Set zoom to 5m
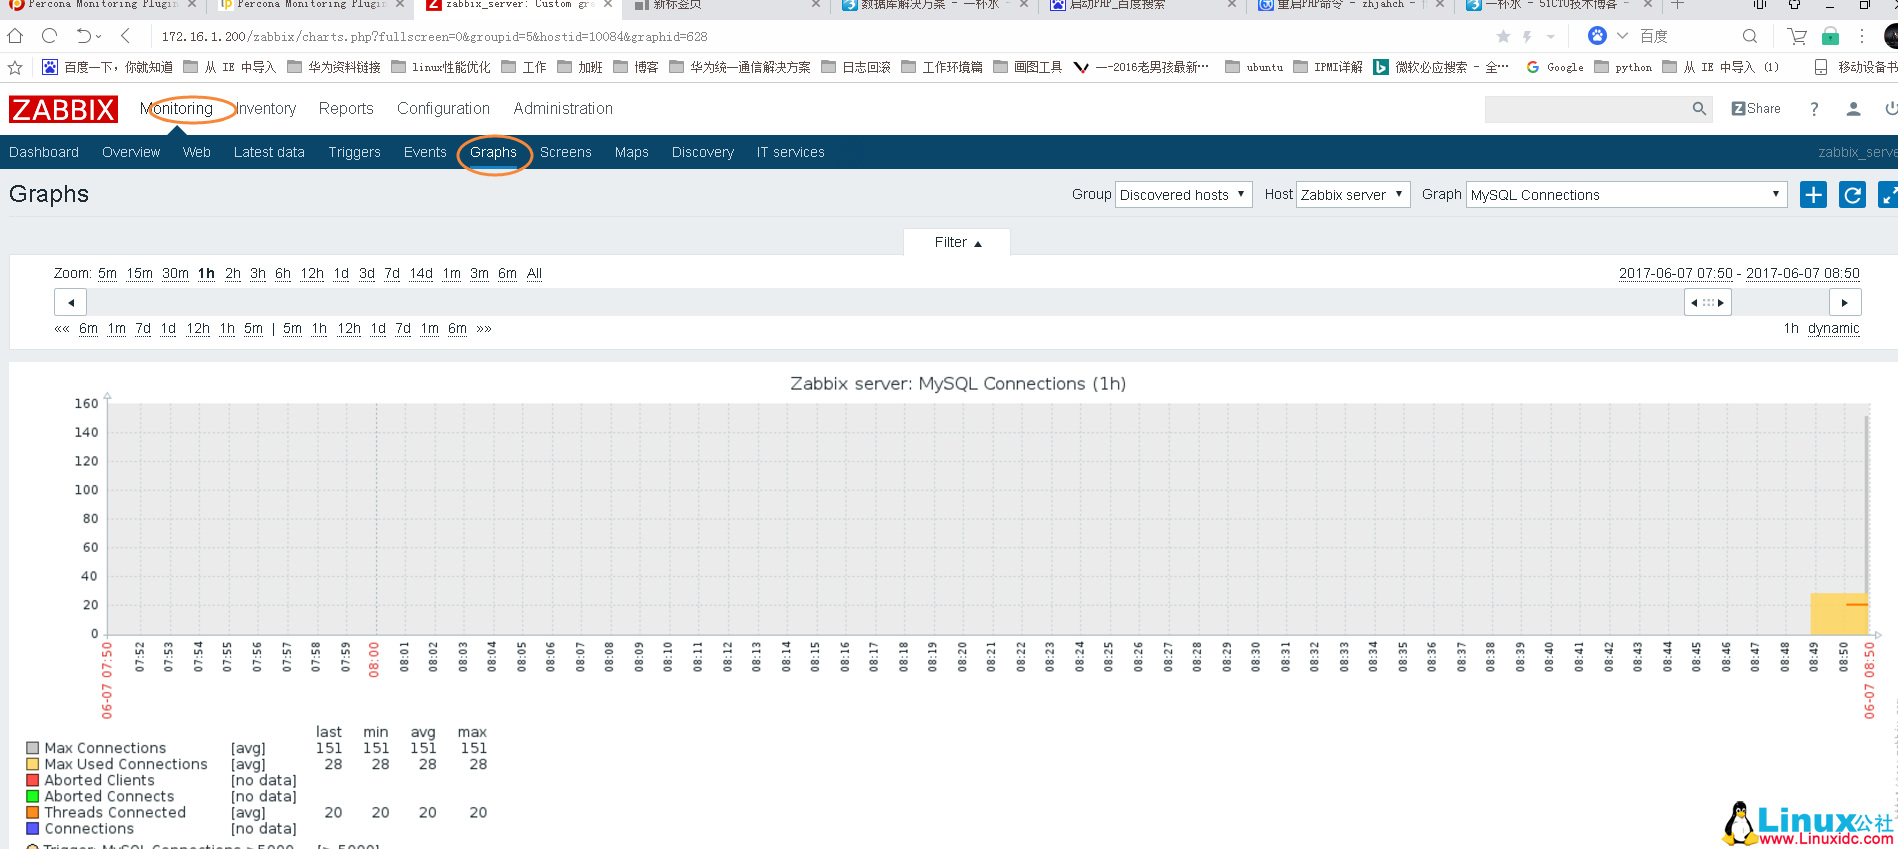The width and height of the screenshot is (1898, 849). (107, 273)
